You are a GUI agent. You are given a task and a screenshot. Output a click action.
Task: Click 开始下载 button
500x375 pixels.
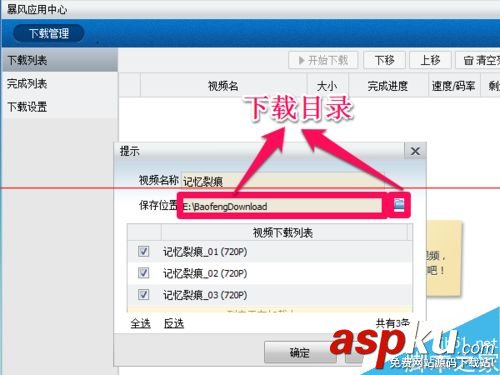[x=323, y=60]
